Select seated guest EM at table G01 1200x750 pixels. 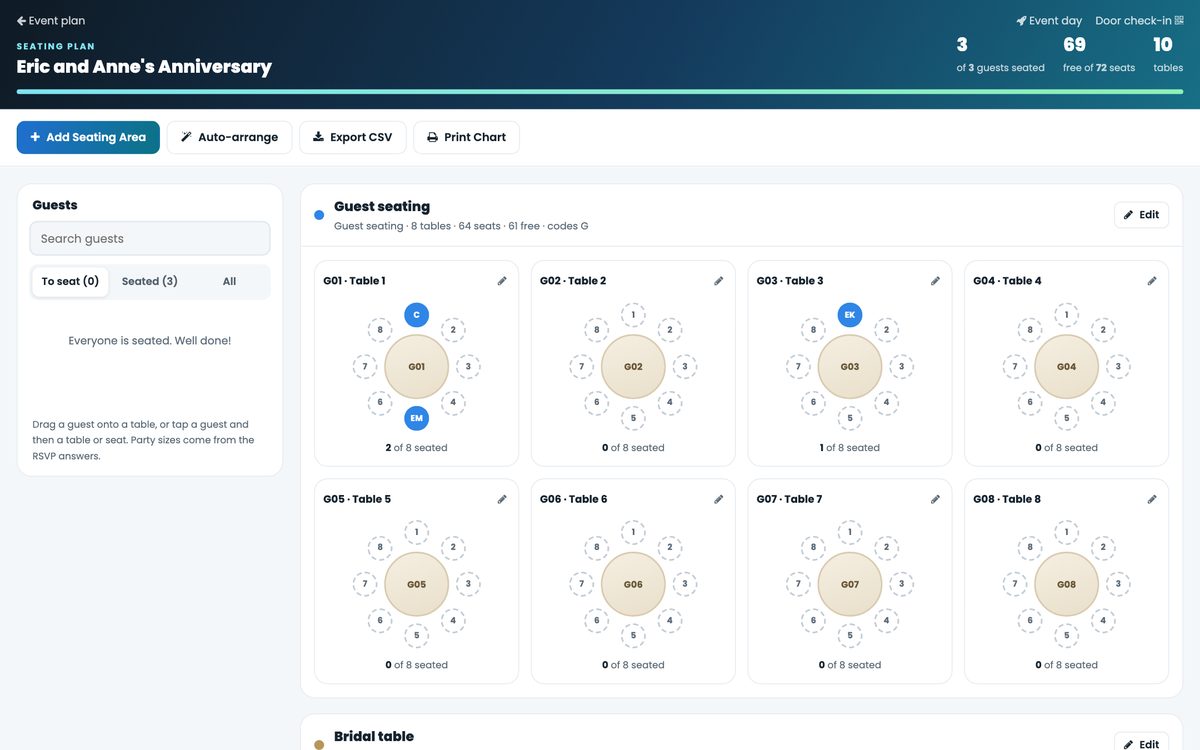pos(417,418)
